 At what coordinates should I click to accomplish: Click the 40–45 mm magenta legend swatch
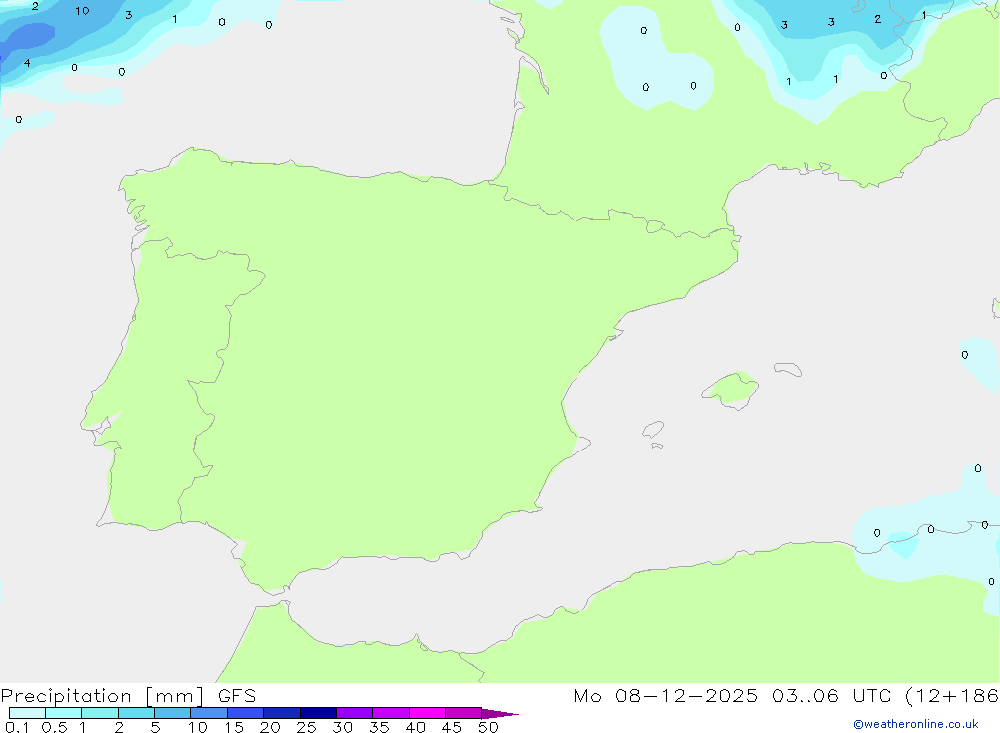(x=427, y=713)
